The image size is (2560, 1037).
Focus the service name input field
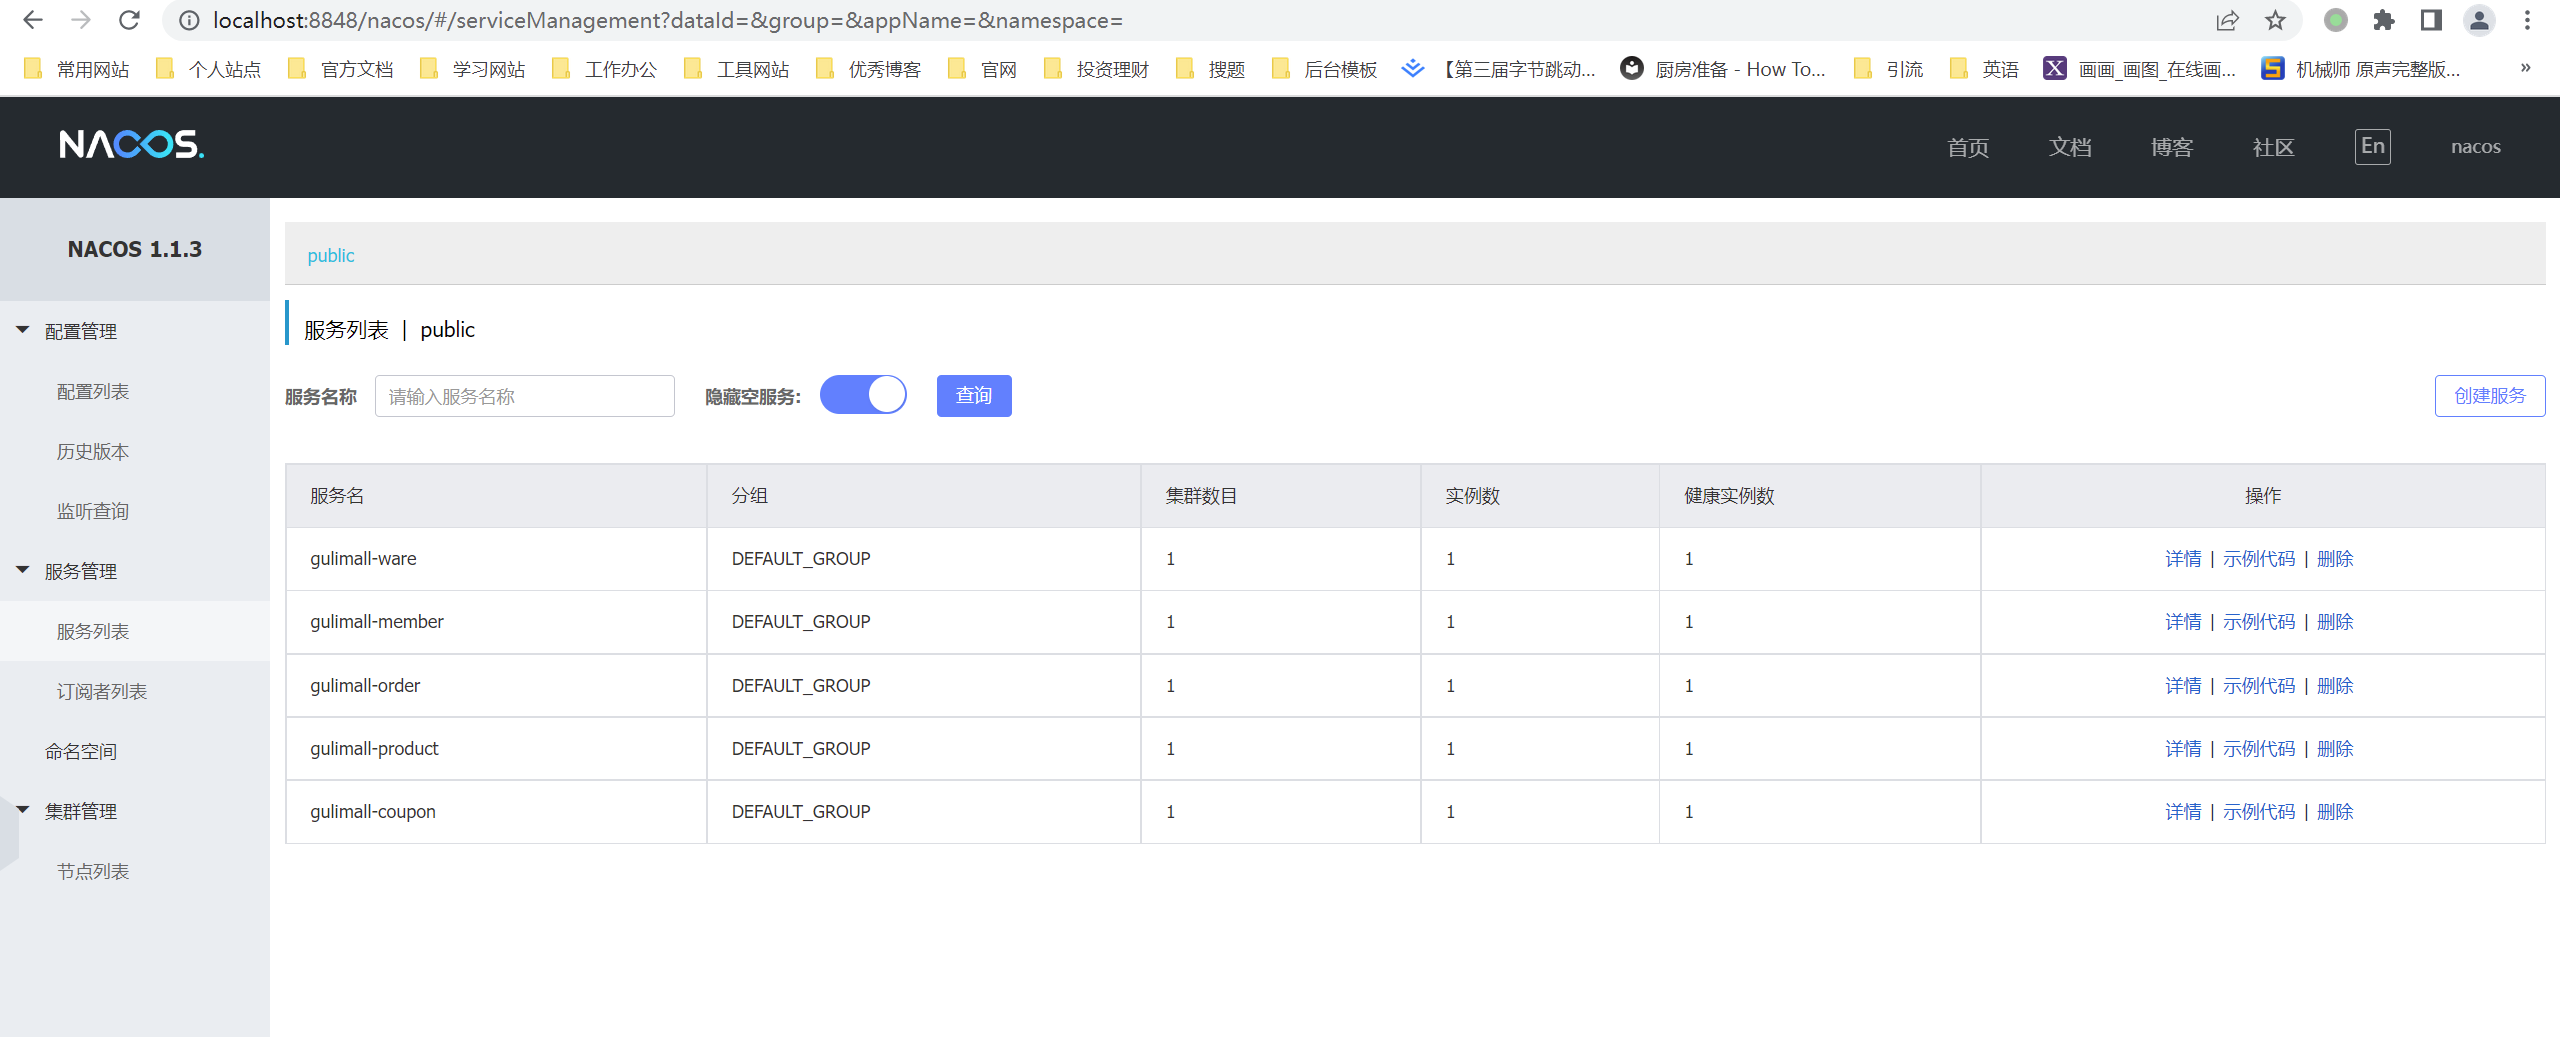pos(525,396)
